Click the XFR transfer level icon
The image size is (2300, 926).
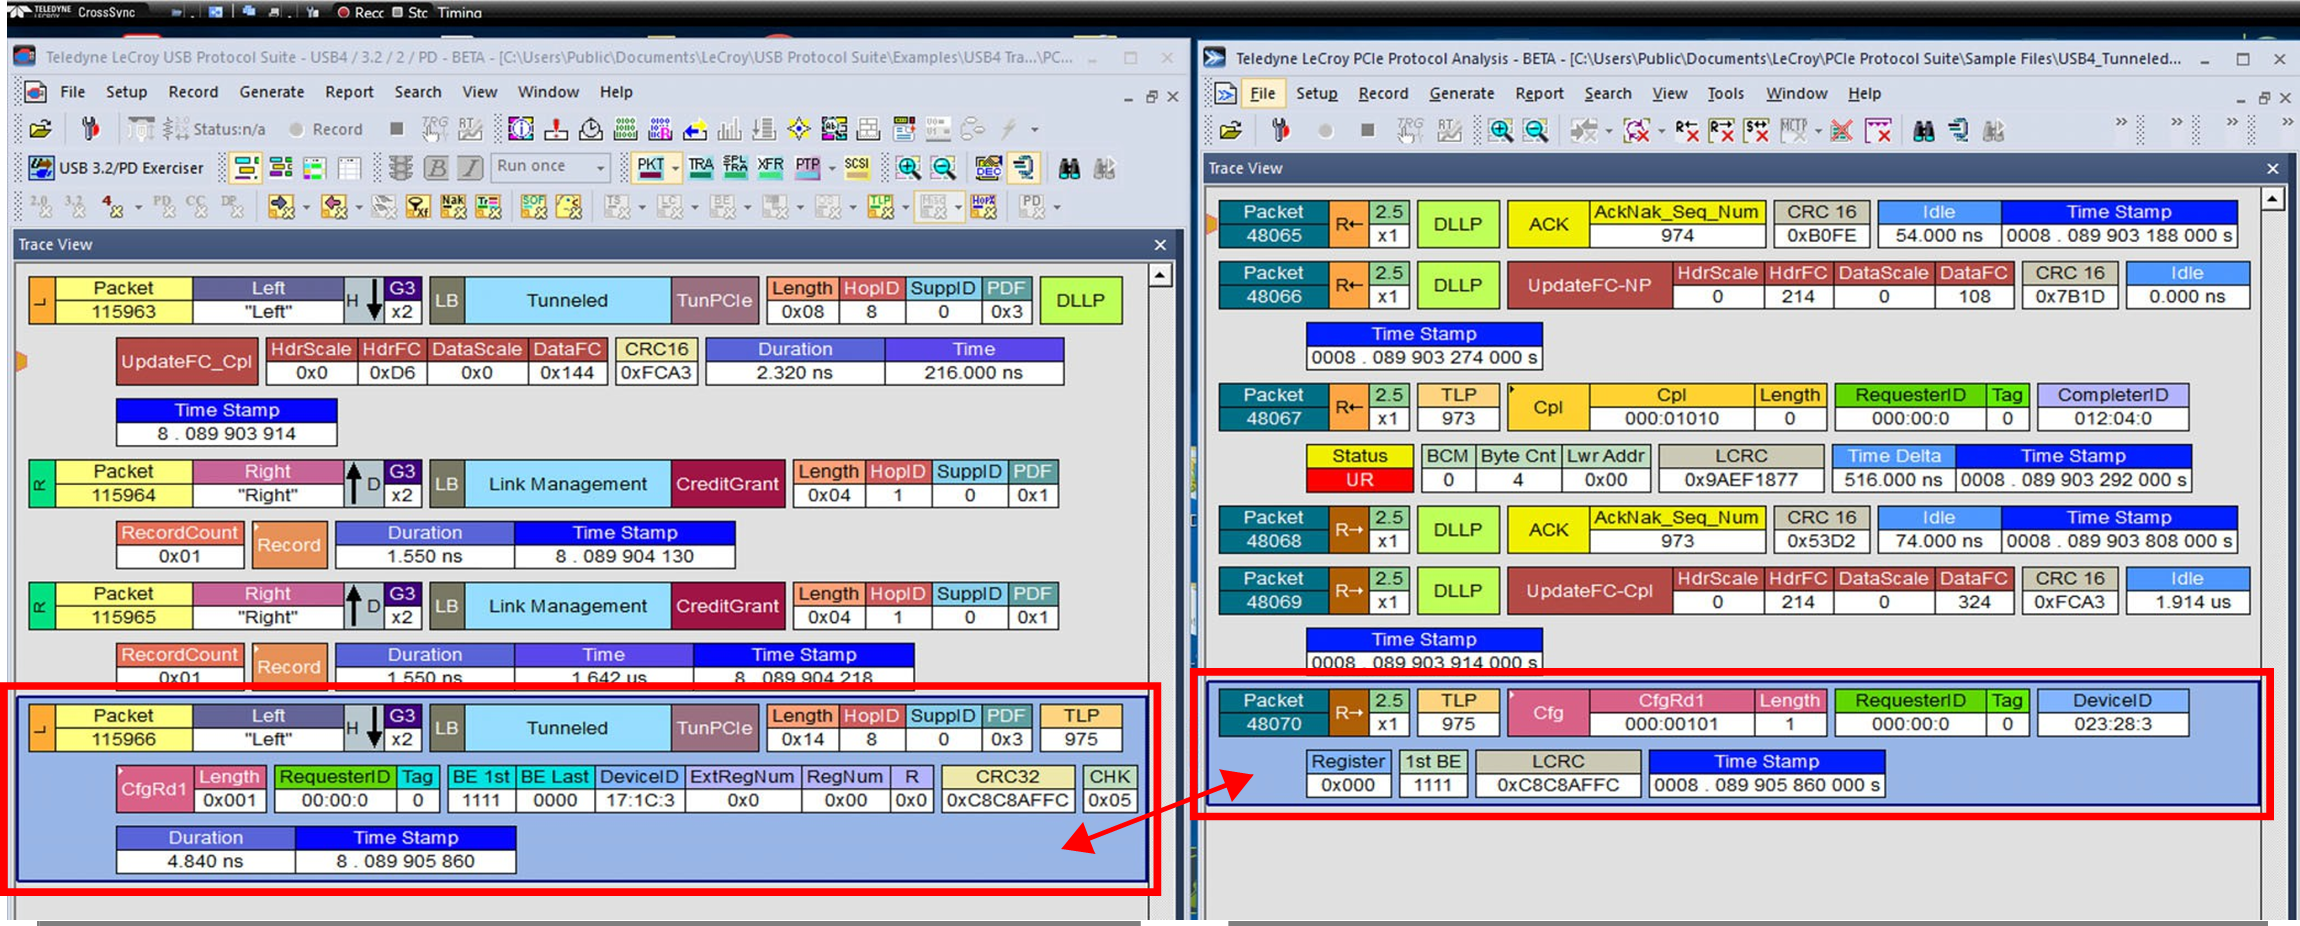(x=770, y=167)
